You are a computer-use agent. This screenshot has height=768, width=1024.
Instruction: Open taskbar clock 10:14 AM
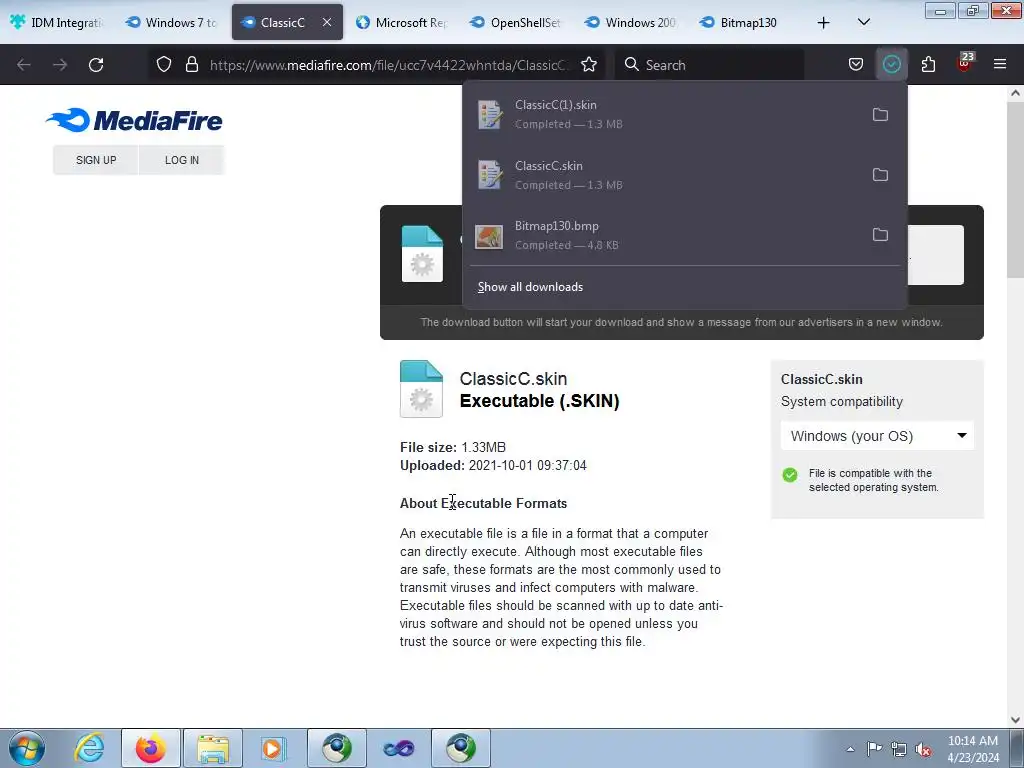coord(973,749)
